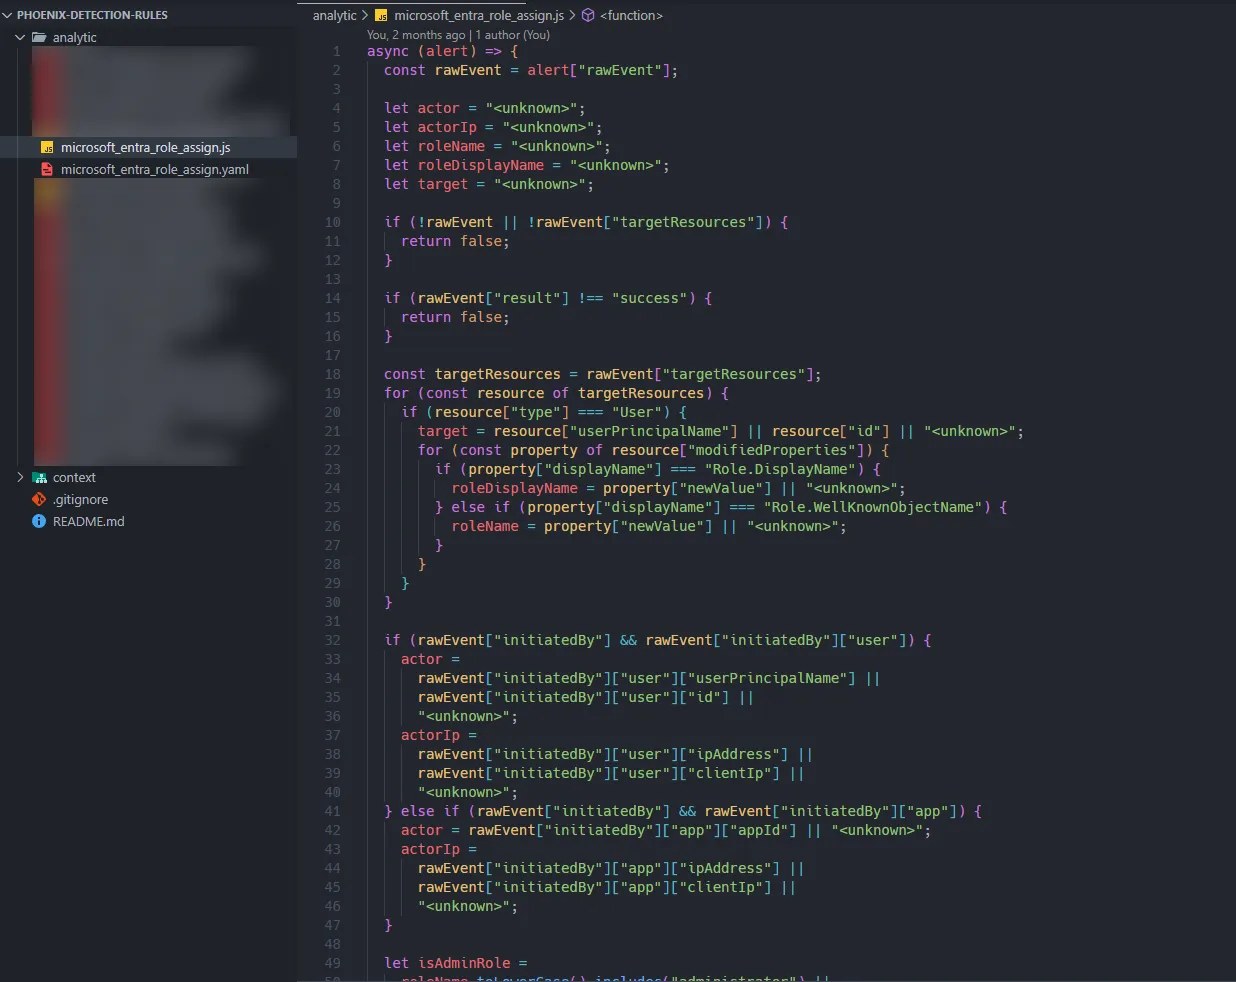Viewport: 1236px width, 982px height.
Task: Click the open folder icon for analytic
Action: tap(39, 38)
